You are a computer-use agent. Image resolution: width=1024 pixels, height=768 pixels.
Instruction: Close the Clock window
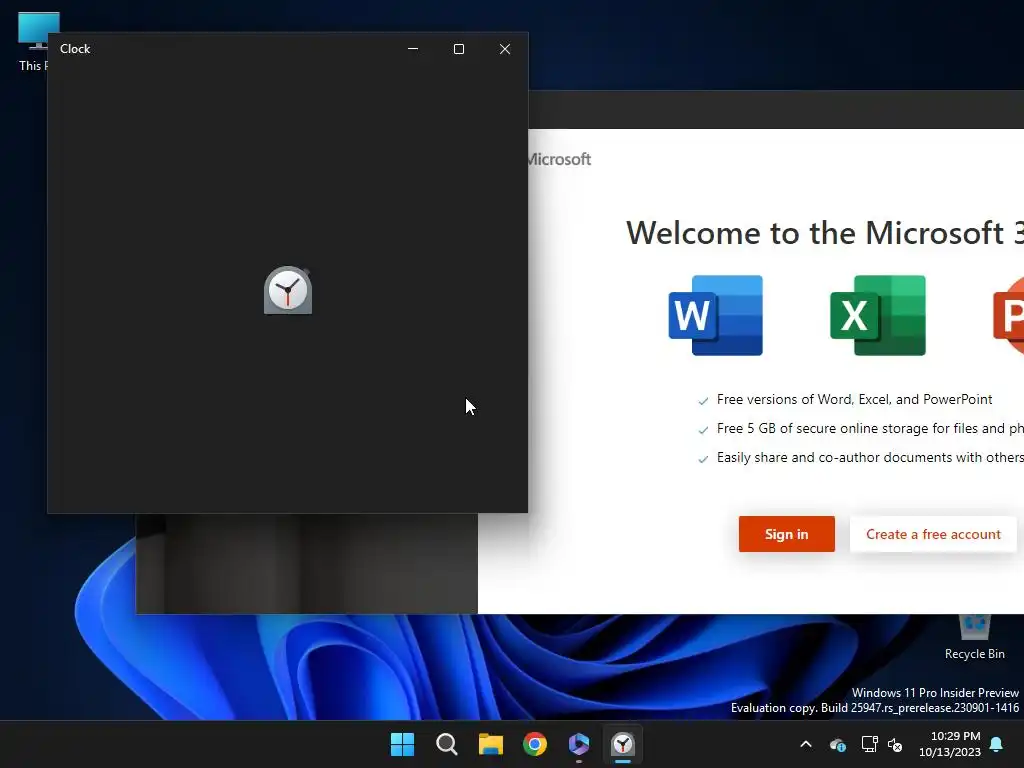505,49
